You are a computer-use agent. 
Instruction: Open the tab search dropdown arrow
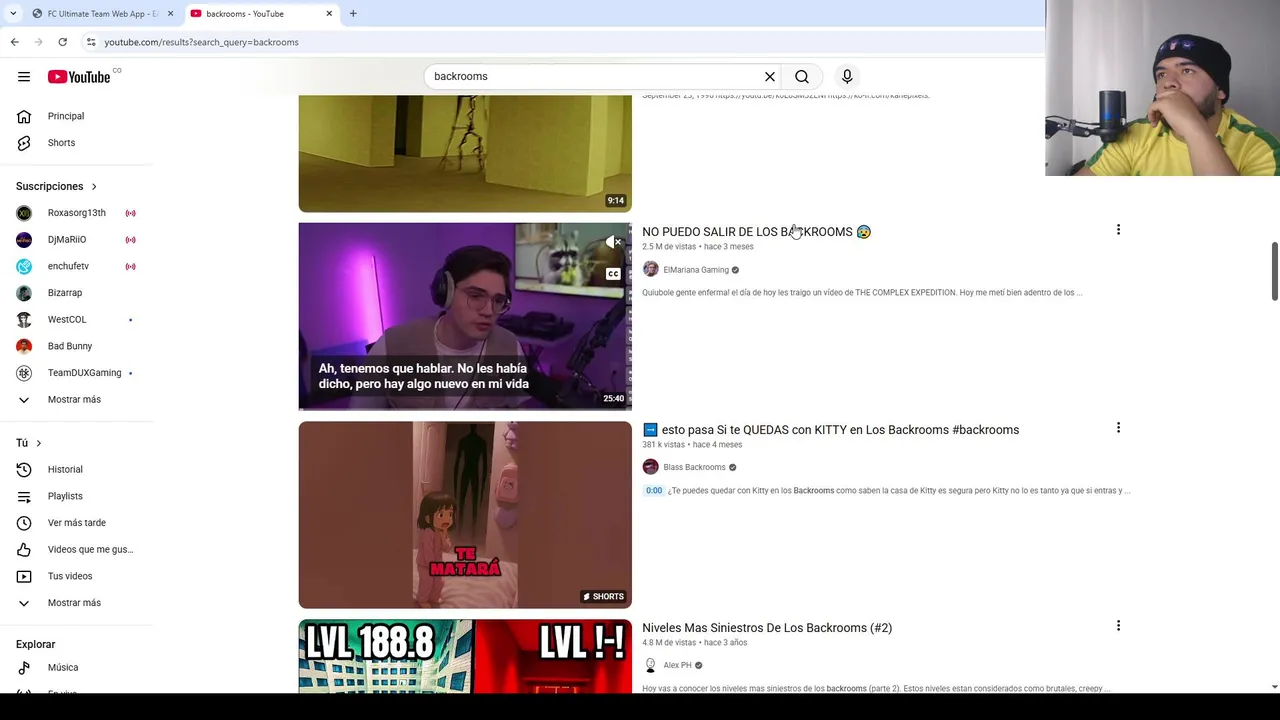coord(12,14)
